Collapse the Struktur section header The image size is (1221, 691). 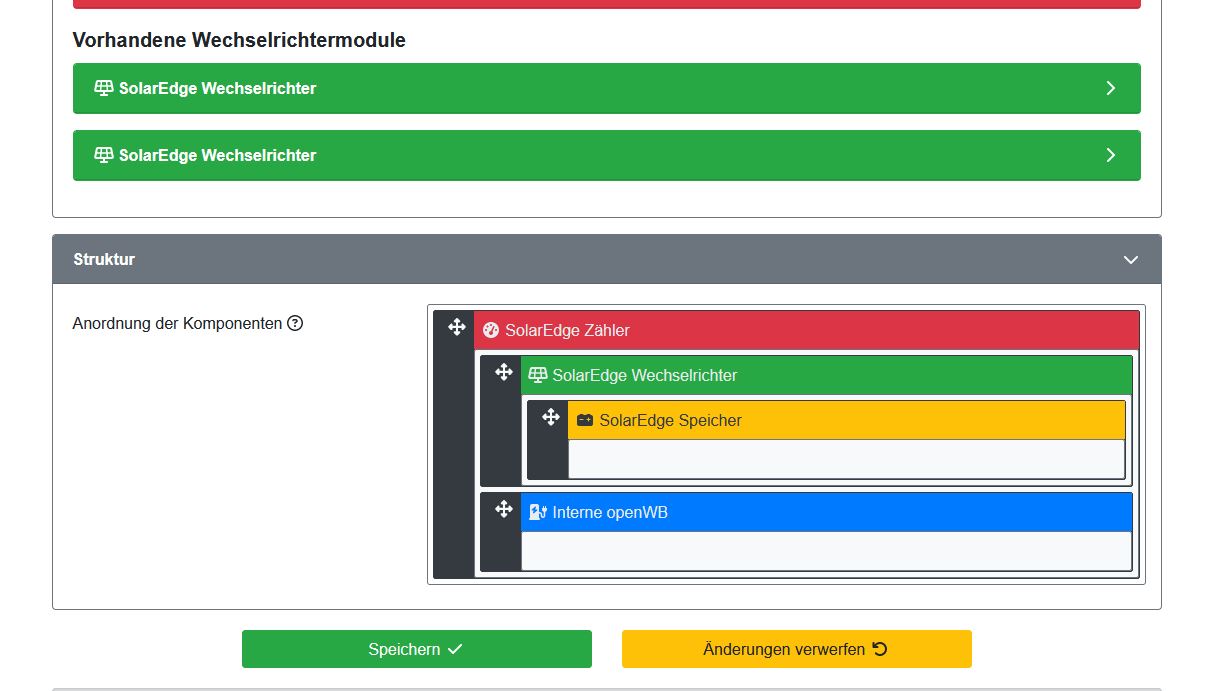[x=606, y=259]
